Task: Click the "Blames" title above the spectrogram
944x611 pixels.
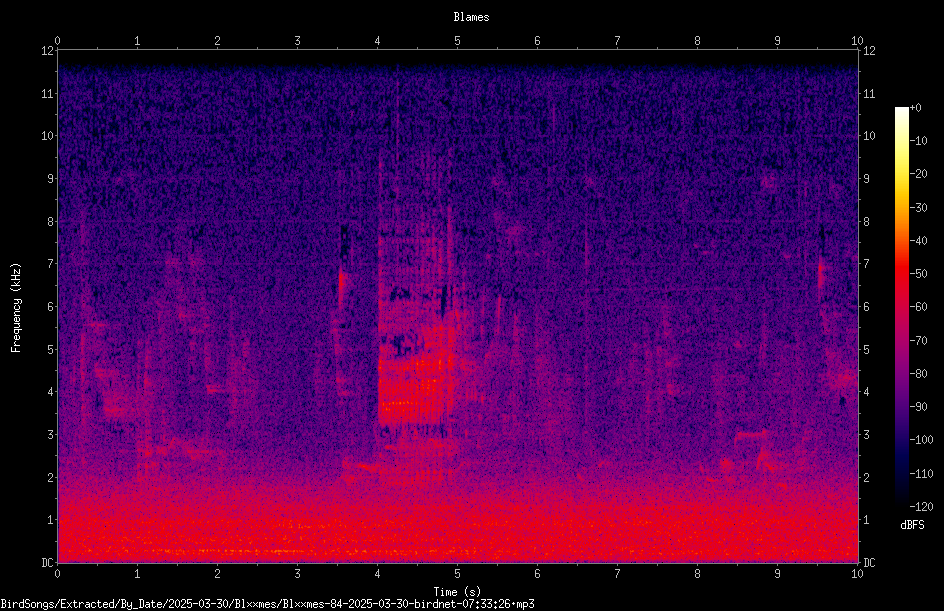Action: [x=471, y=17]
